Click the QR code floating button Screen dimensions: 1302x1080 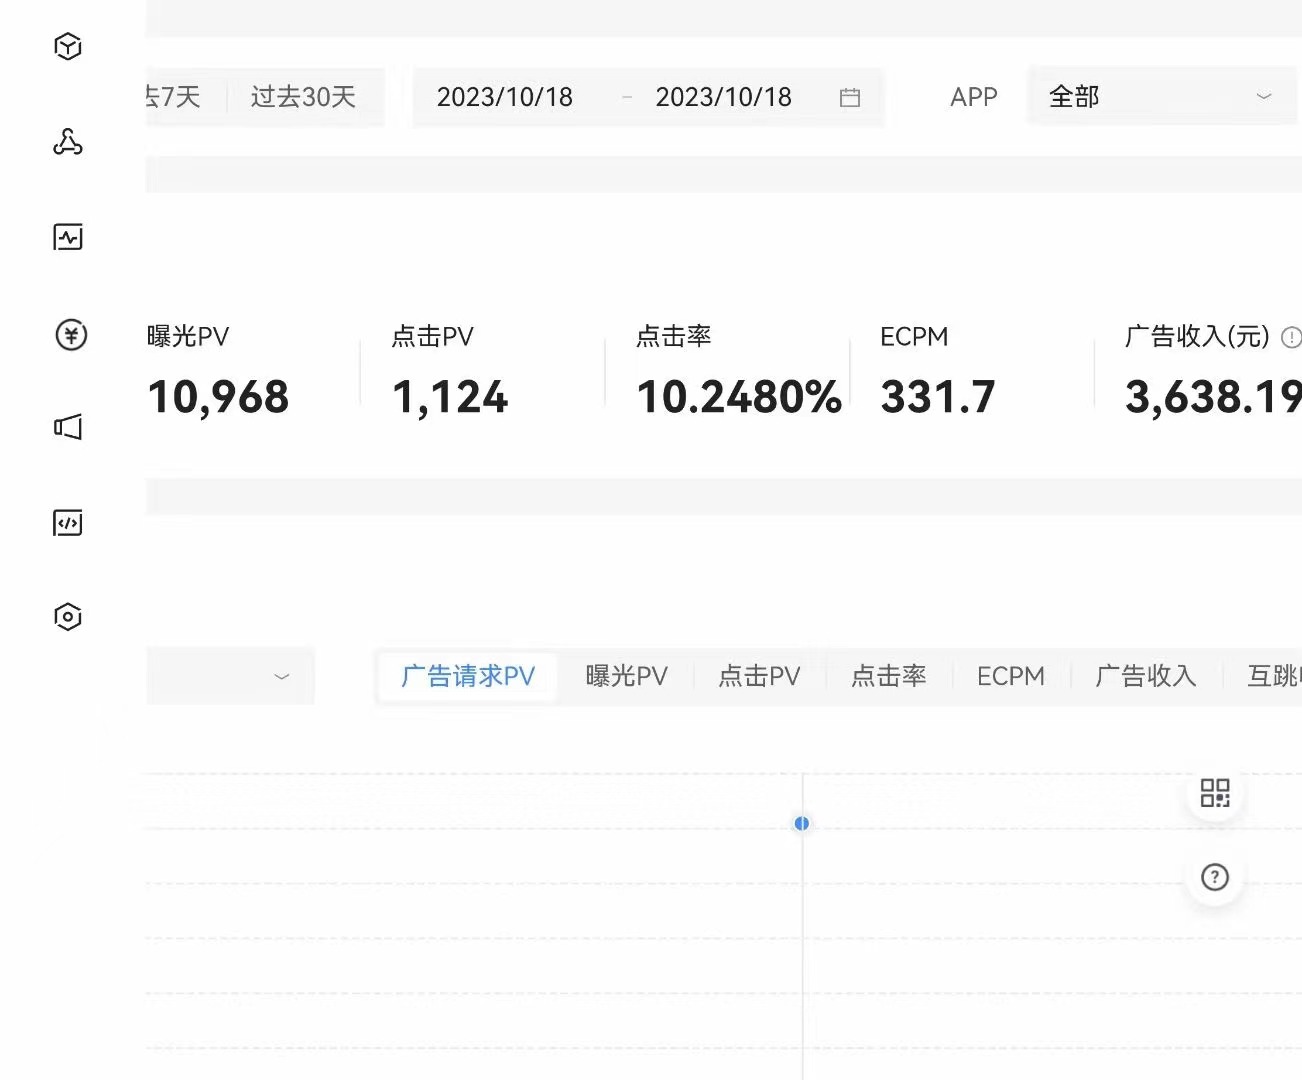tap(1214, 794)
